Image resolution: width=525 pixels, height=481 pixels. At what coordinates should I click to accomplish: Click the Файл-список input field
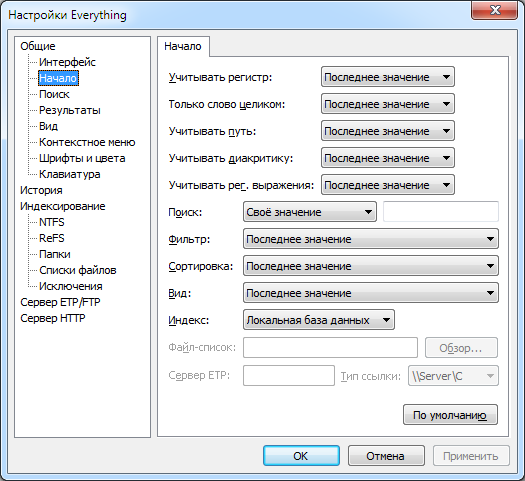(x=330, y=348)
